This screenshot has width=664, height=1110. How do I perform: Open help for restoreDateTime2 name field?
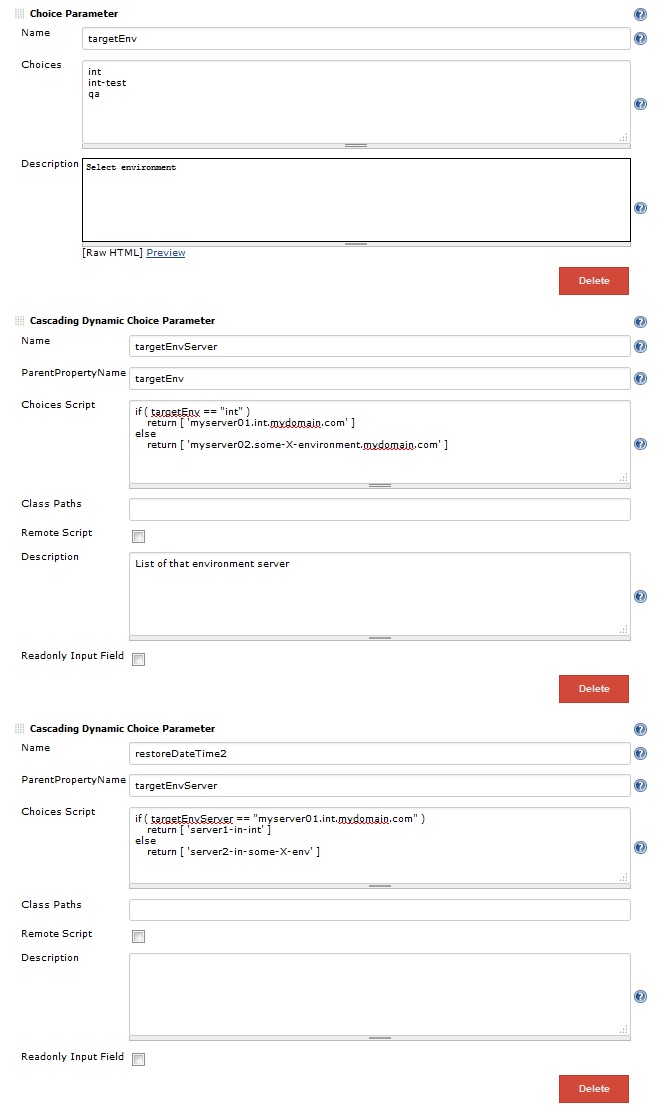click(x=640, y=753)
